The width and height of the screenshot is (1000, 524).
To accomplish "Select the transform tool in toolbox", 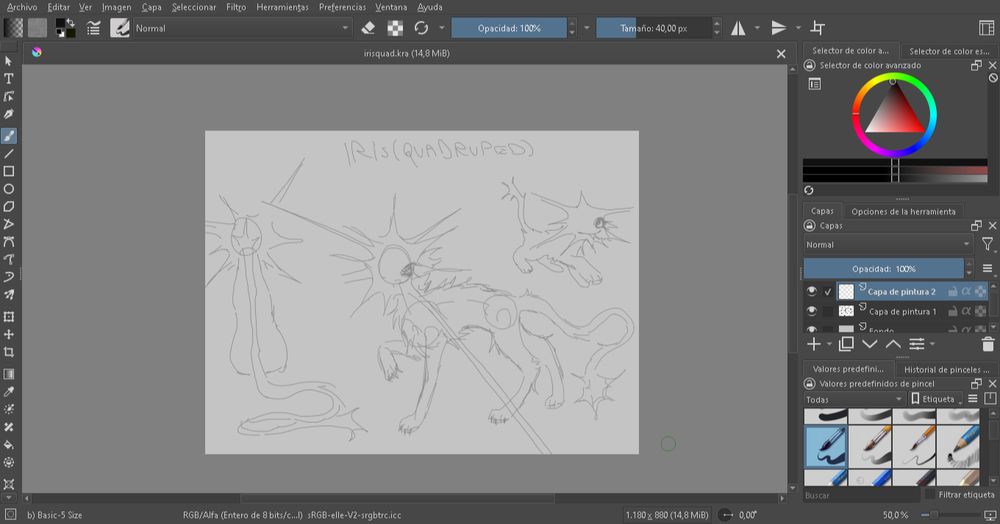I will point(9,317).
